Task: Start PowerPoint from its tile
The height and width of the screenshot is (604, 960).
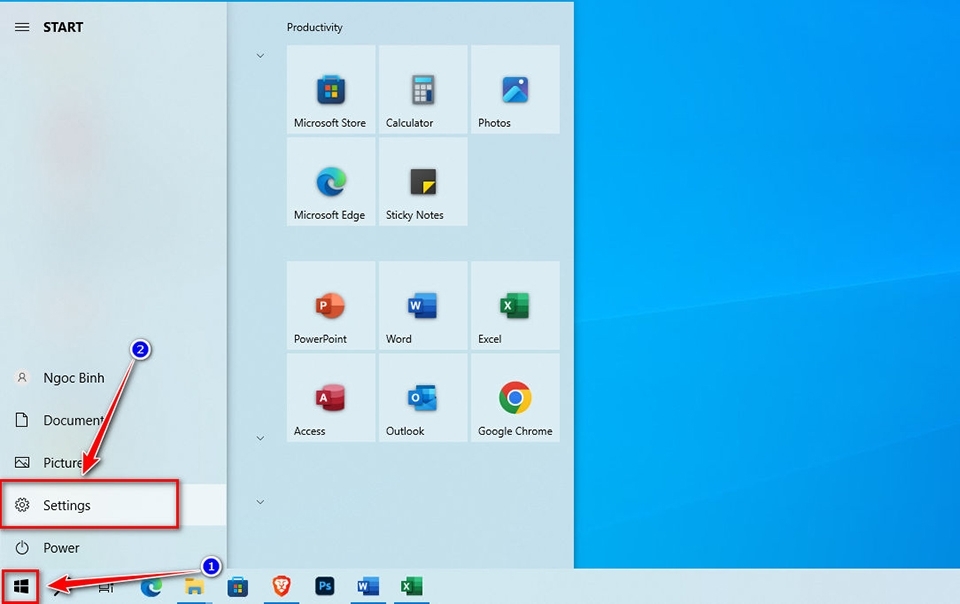Action: 331,306
